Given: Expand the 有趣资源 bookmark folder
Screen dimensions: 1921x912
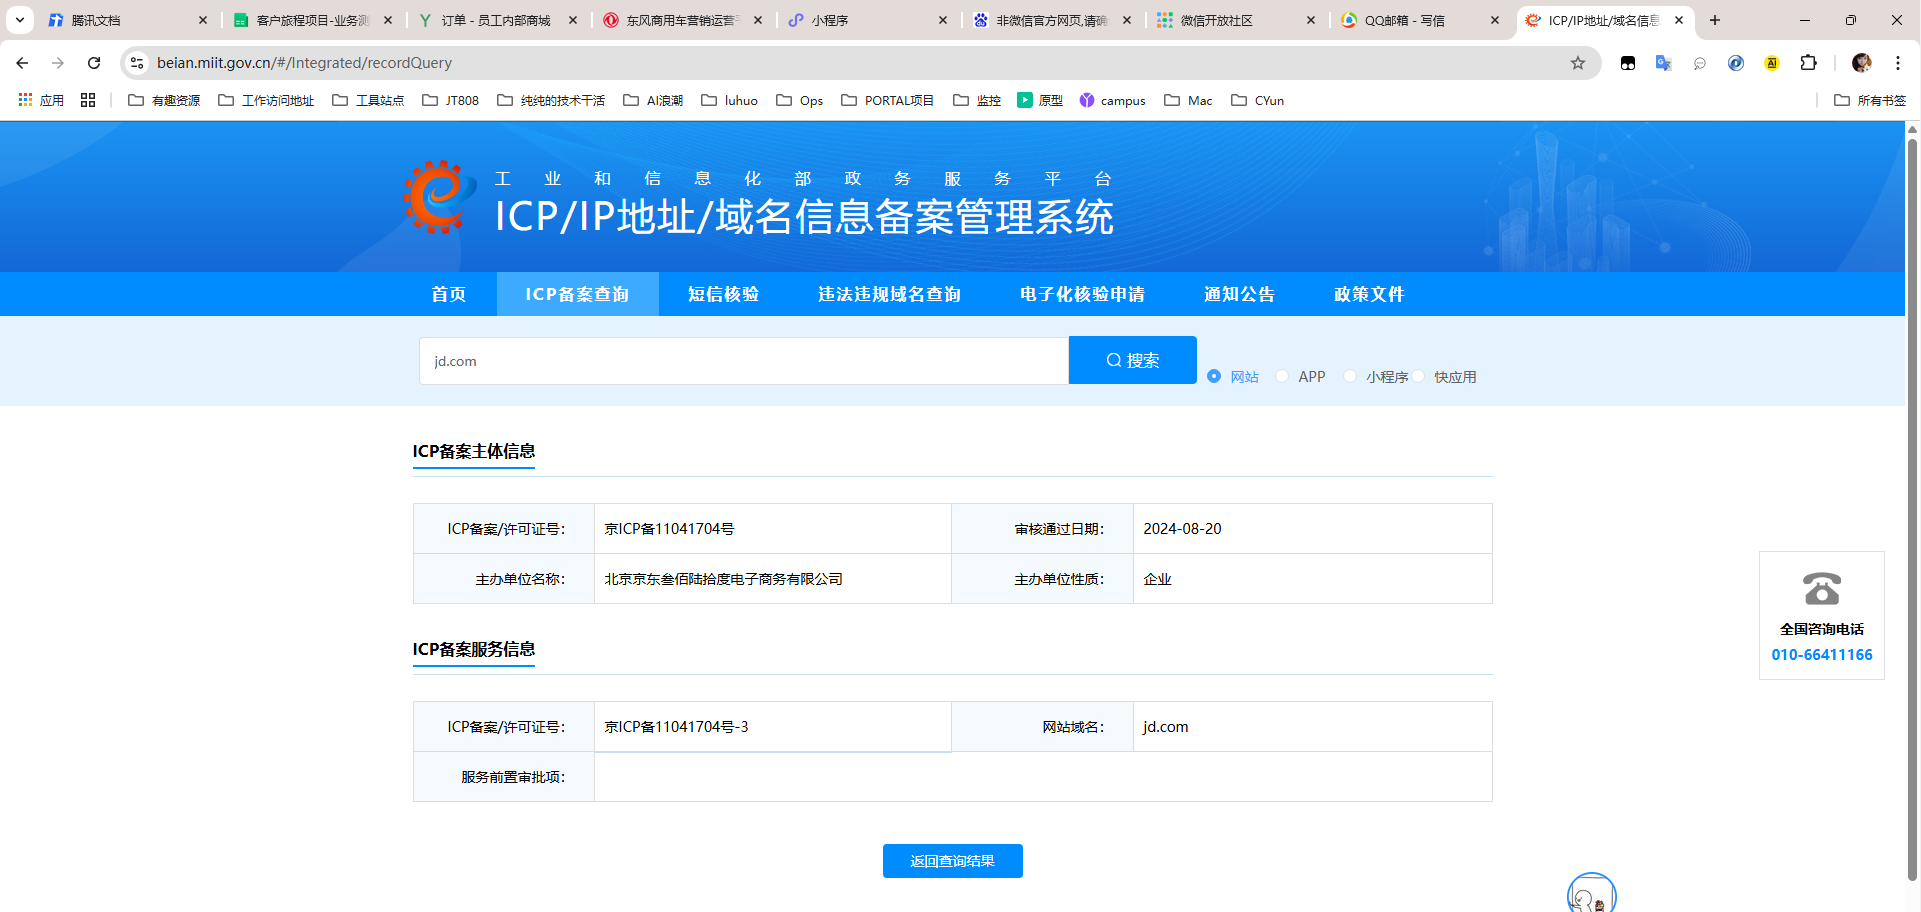Looking at the screenshot, I should coord(164,100).
